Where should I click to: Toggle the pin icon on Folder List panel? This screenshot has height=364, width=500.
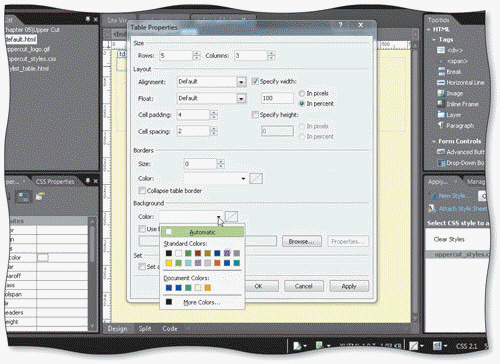click(88, 20)
